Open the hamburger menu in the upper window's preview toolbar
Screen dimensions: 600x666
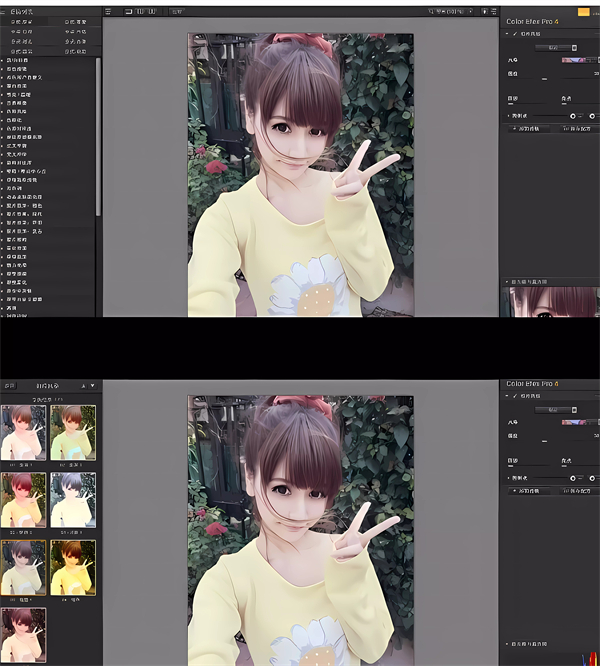point(108,11)
